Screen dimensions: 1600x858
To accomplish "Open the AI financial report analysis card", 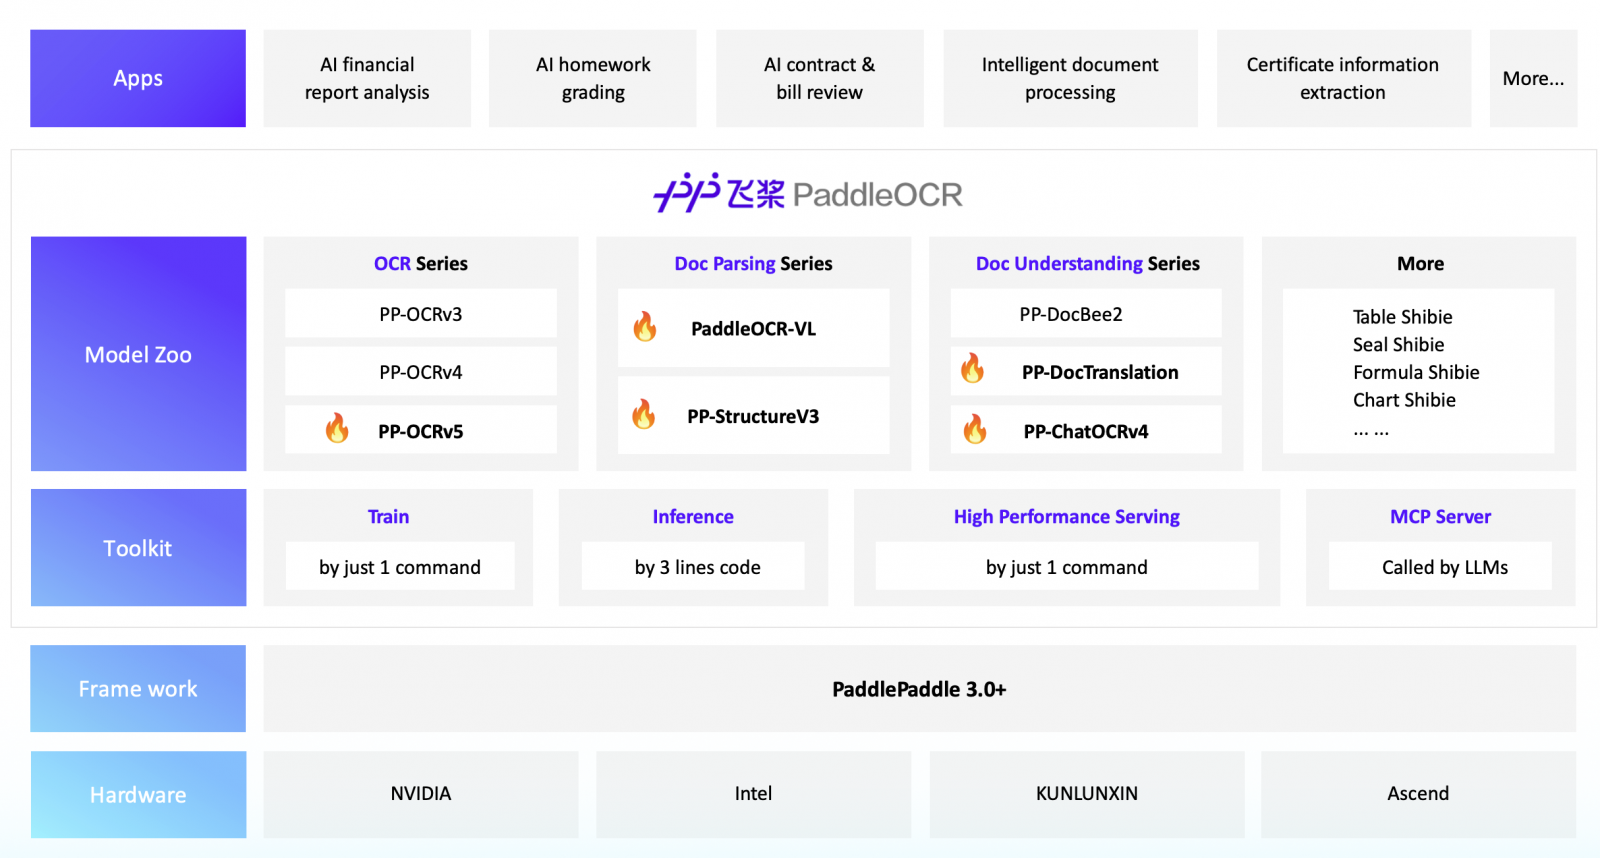I will (367, 78).
